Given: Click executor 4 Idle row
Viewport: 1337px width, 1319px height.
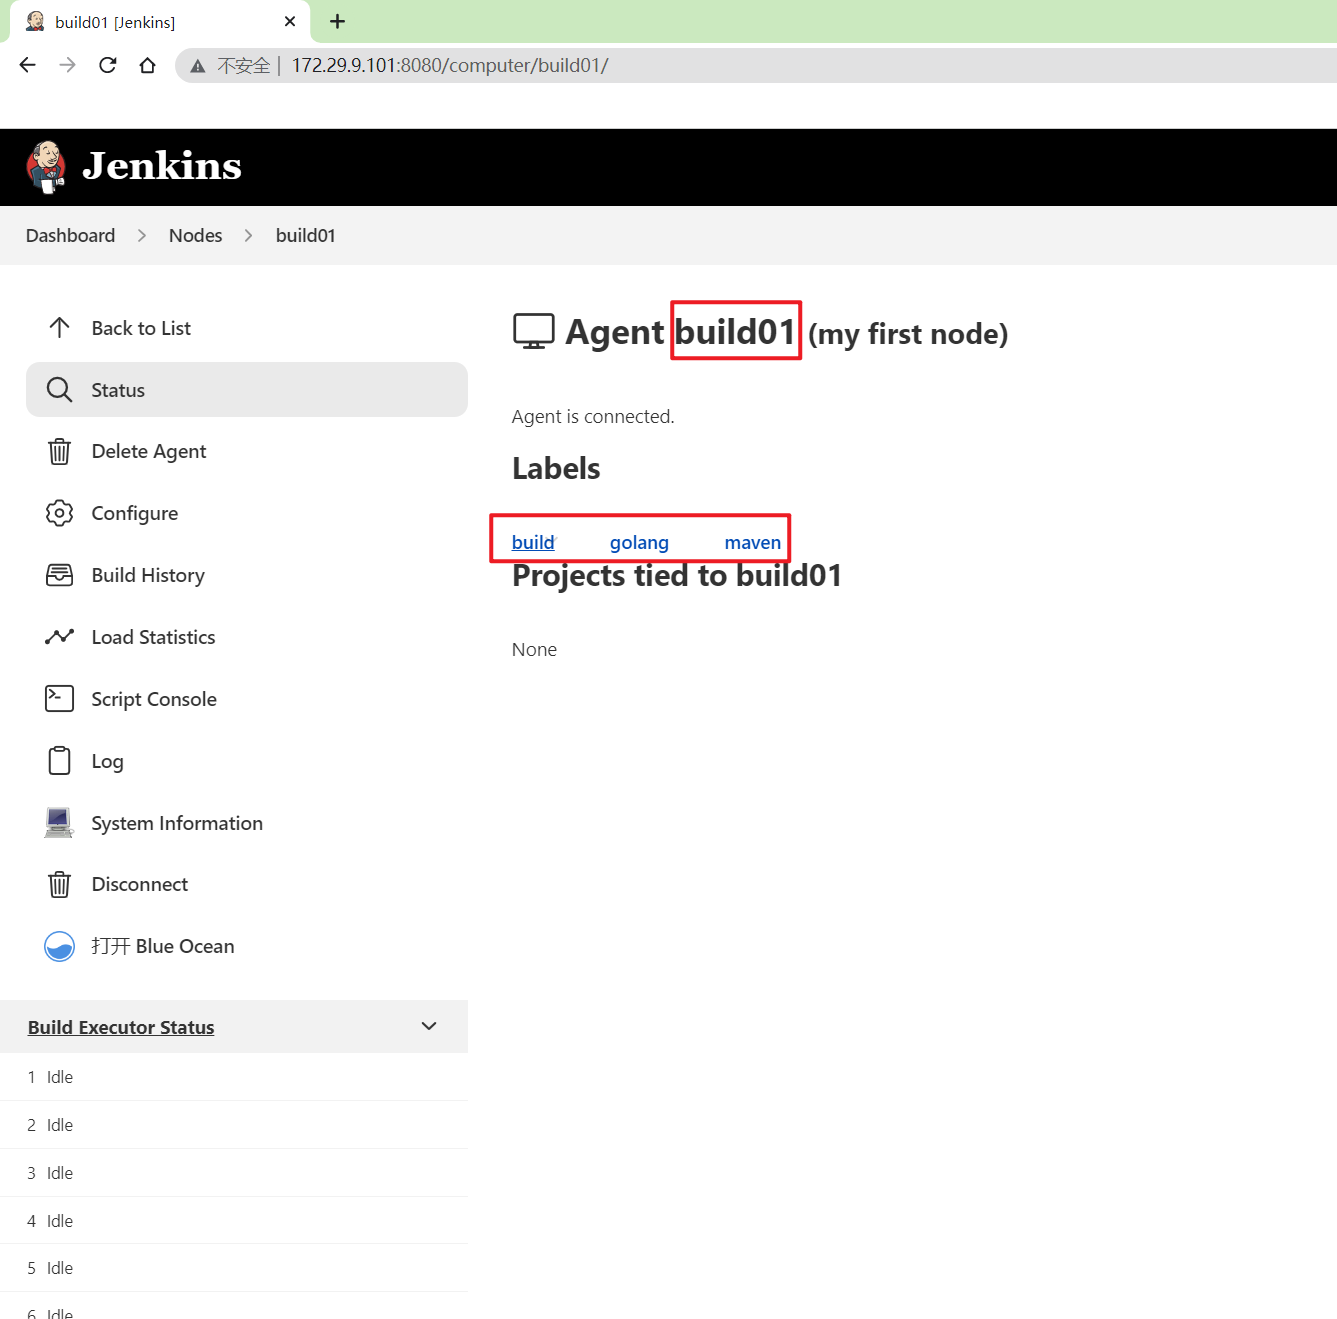Looking at the screenshot, I should pos(234,1221).
